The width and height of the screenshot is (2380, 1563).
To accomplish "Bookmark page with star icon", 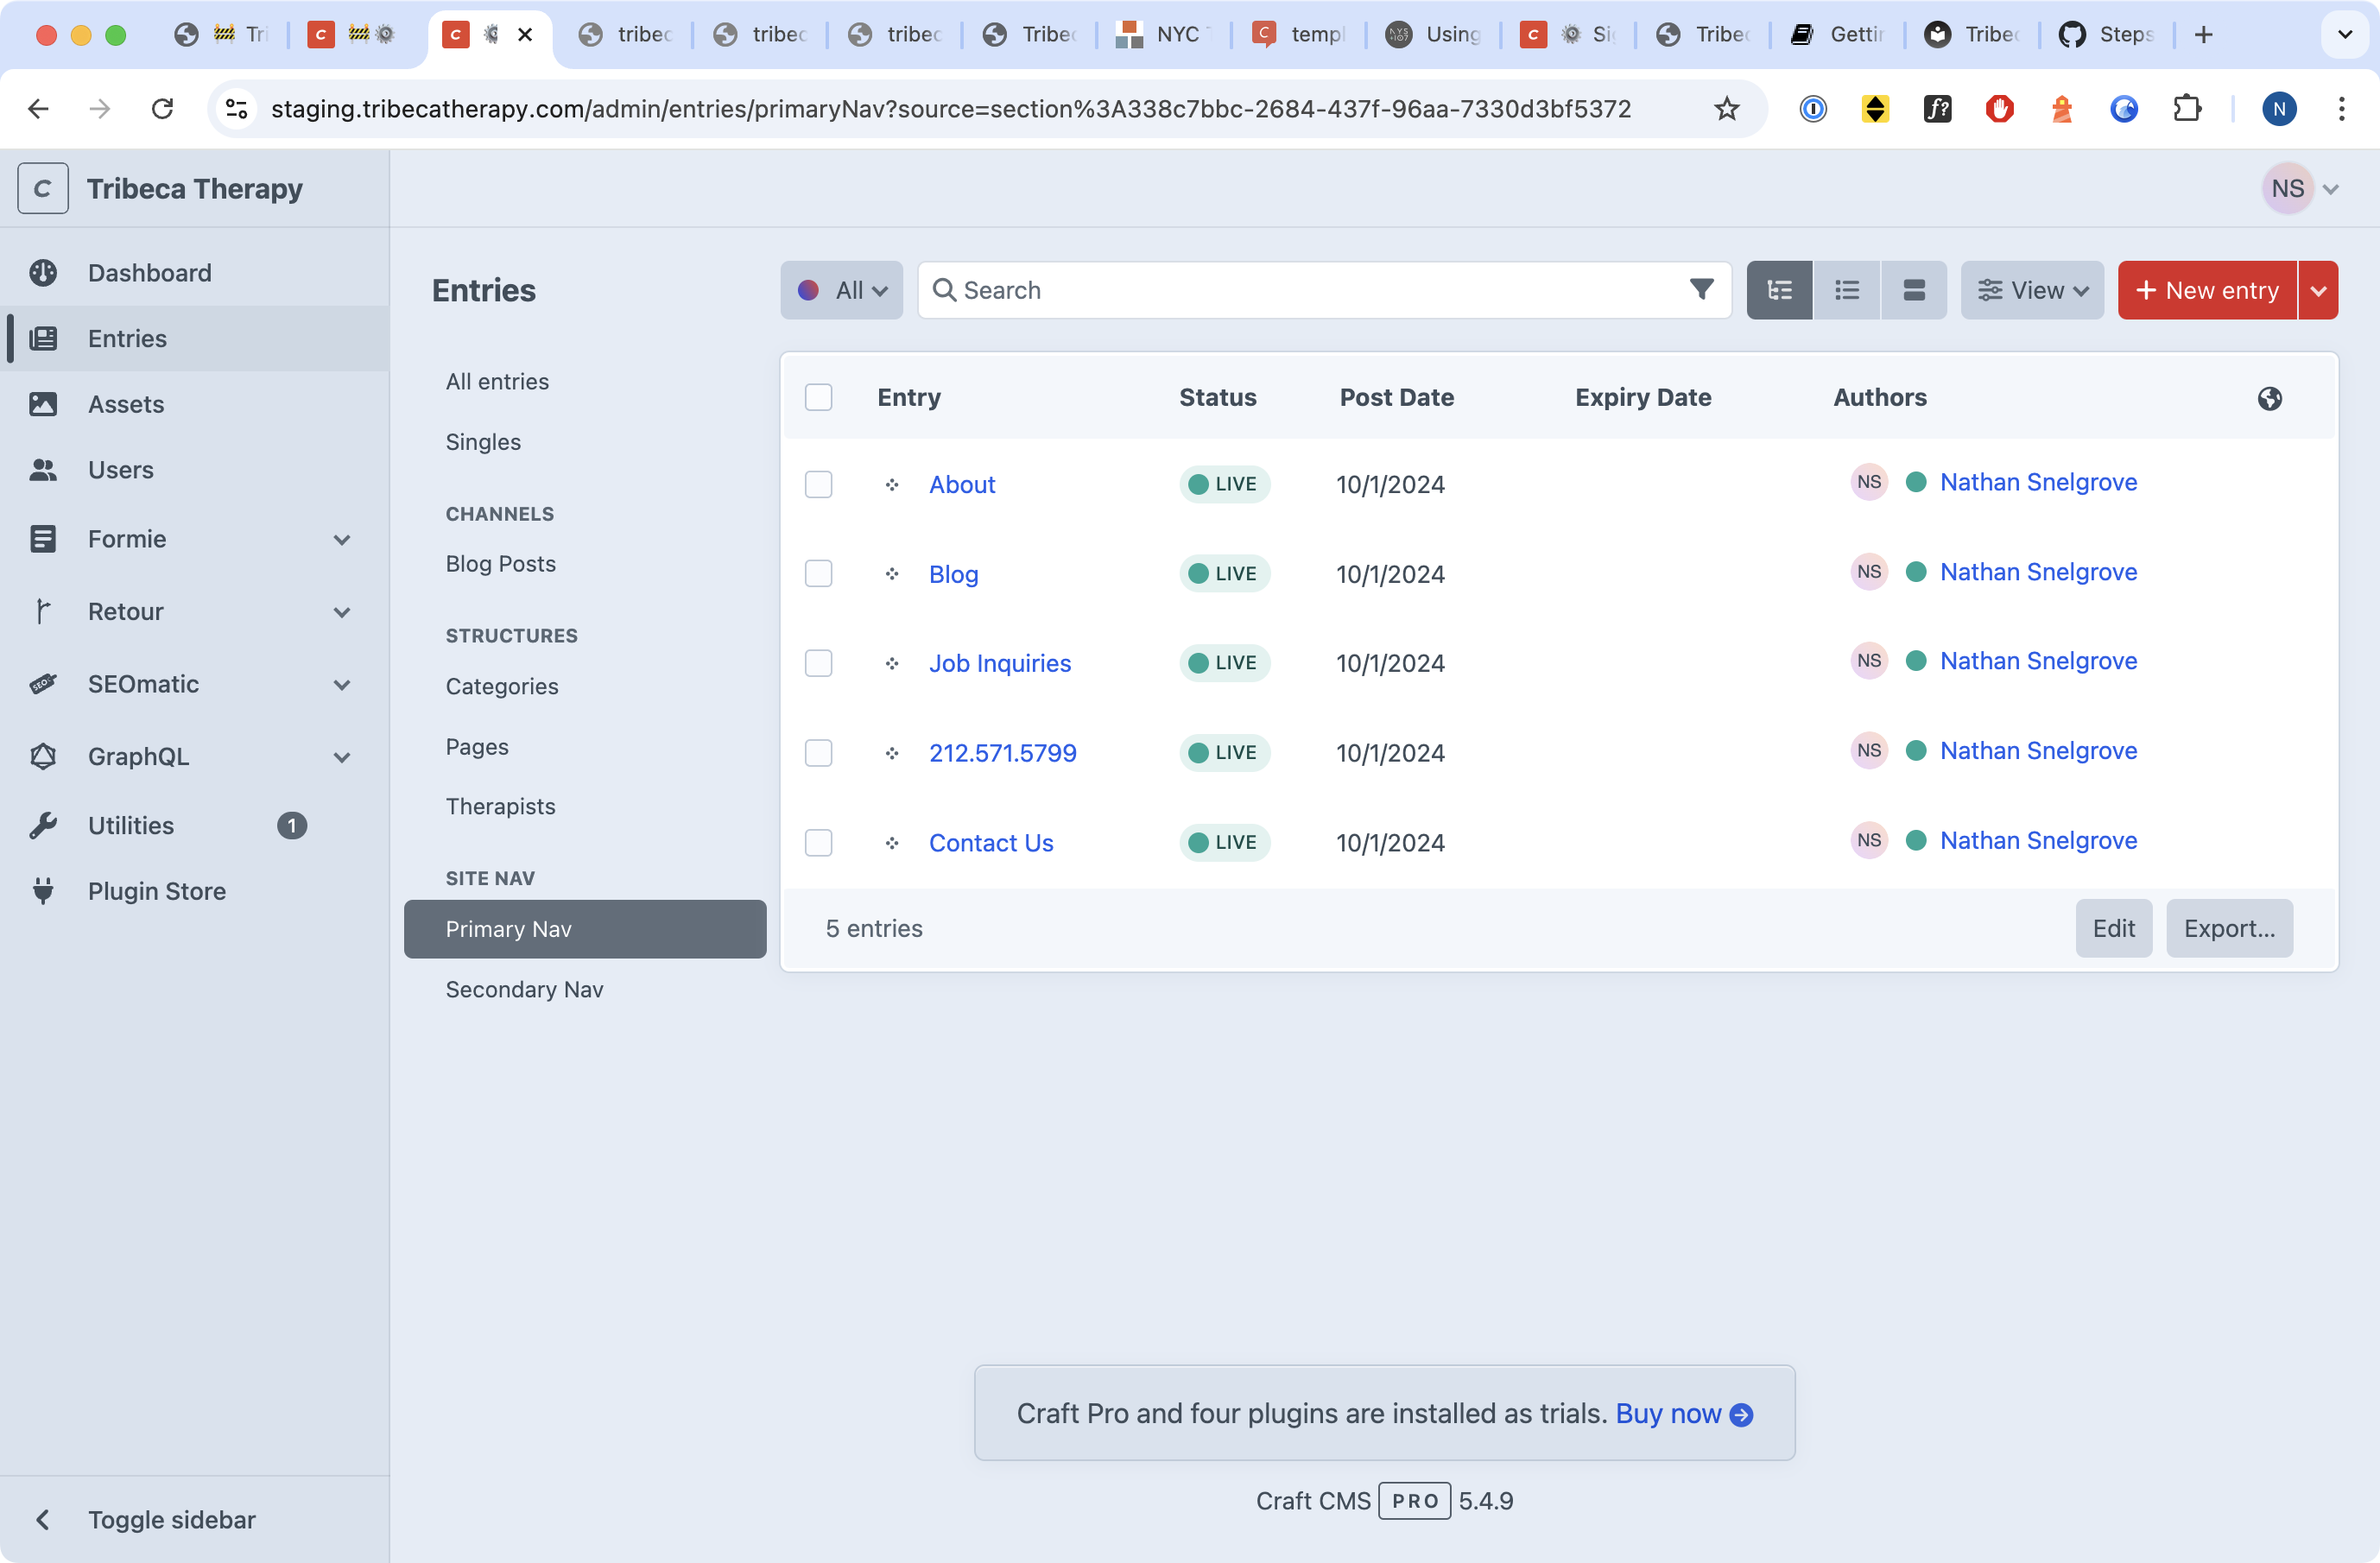I will coord(1727,108).
